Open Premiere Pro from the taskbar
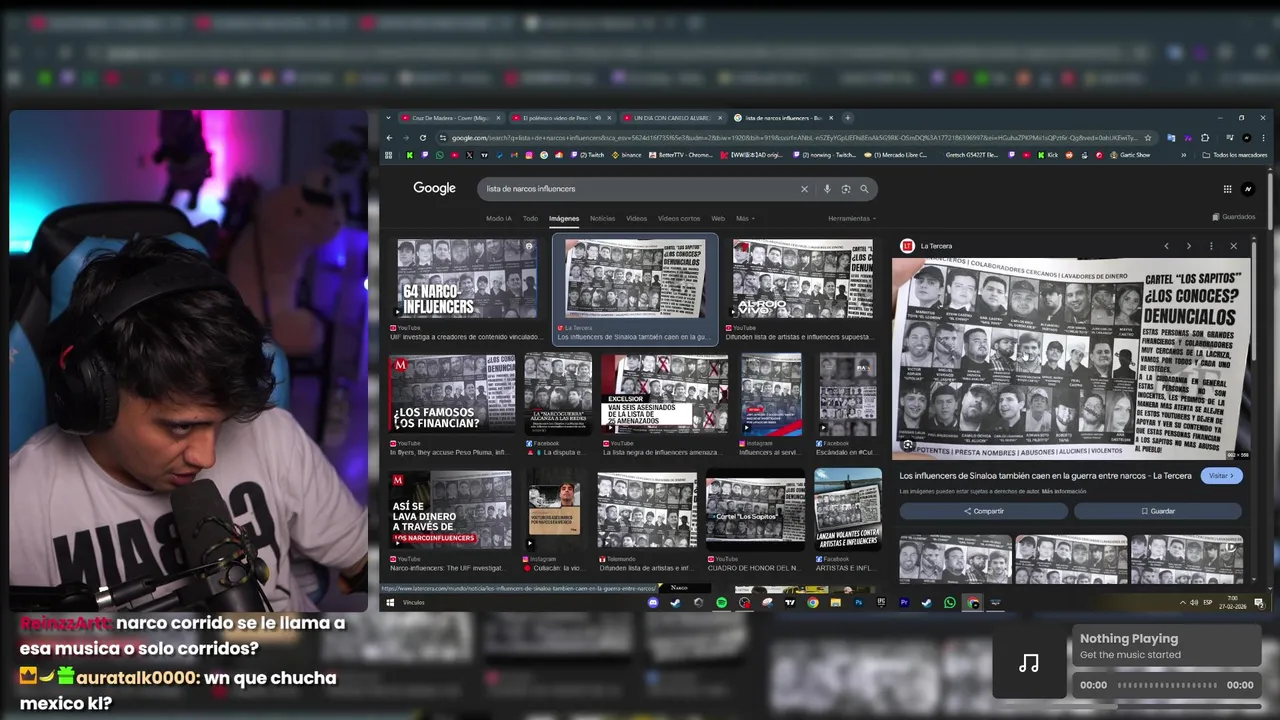 click(904, 602)
